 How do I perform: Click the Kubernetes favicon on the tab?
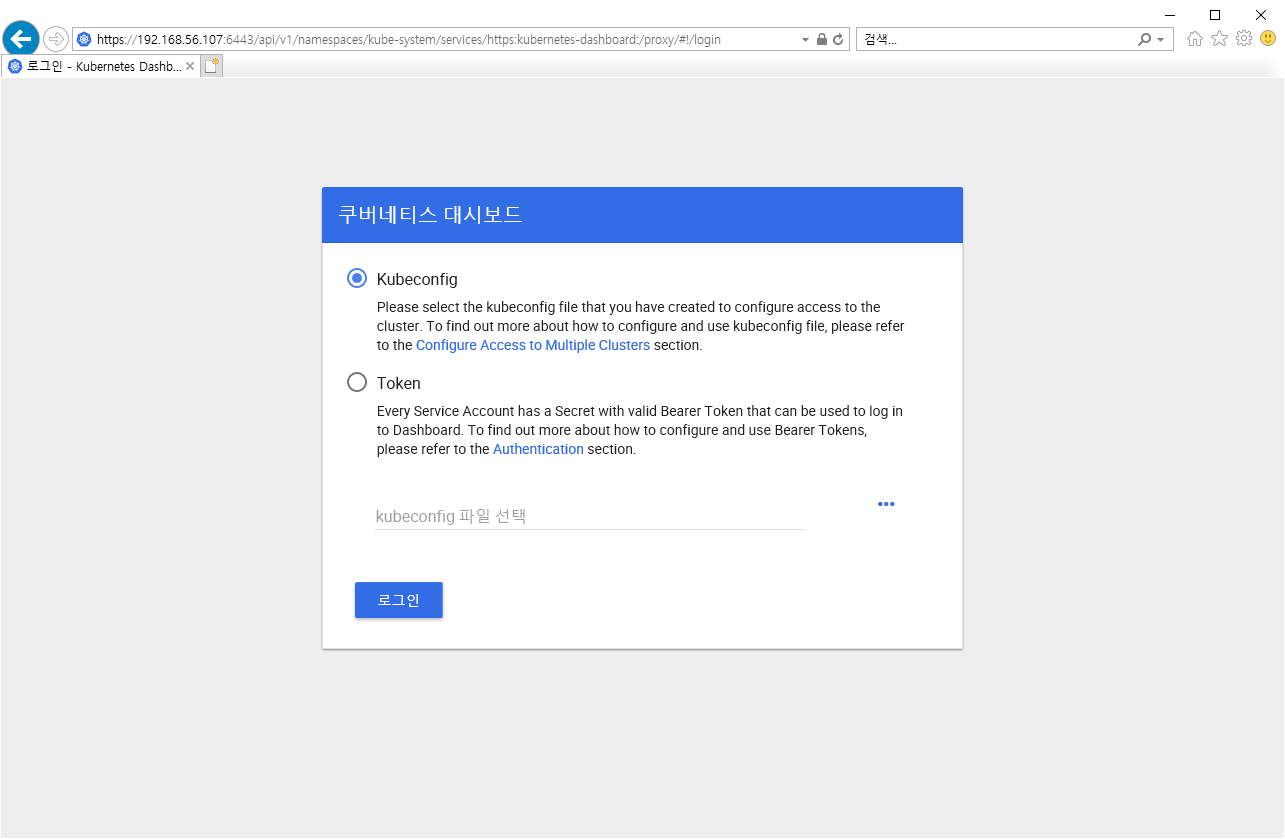coord(15,67)
